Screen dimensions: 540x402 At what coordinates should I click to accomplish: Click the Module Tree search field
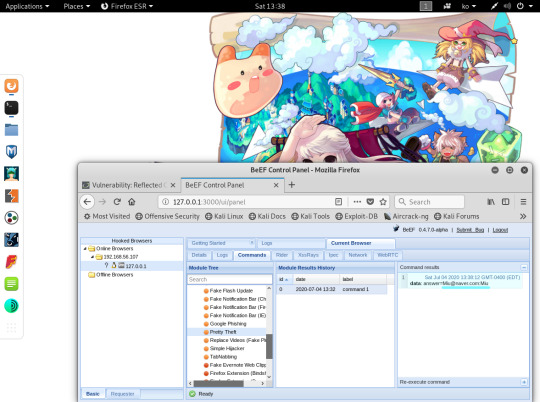coord(230,279)
